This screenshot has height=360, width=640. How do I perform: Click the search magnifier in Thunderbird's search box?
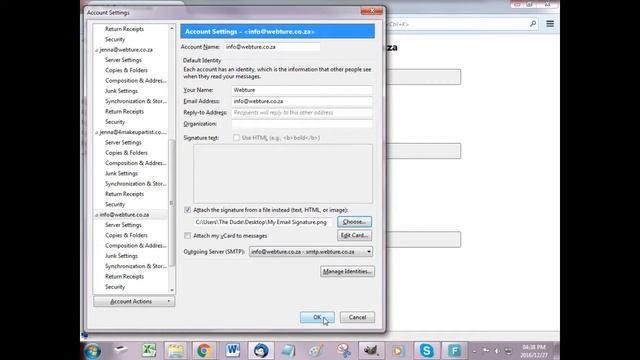point(533,24)
